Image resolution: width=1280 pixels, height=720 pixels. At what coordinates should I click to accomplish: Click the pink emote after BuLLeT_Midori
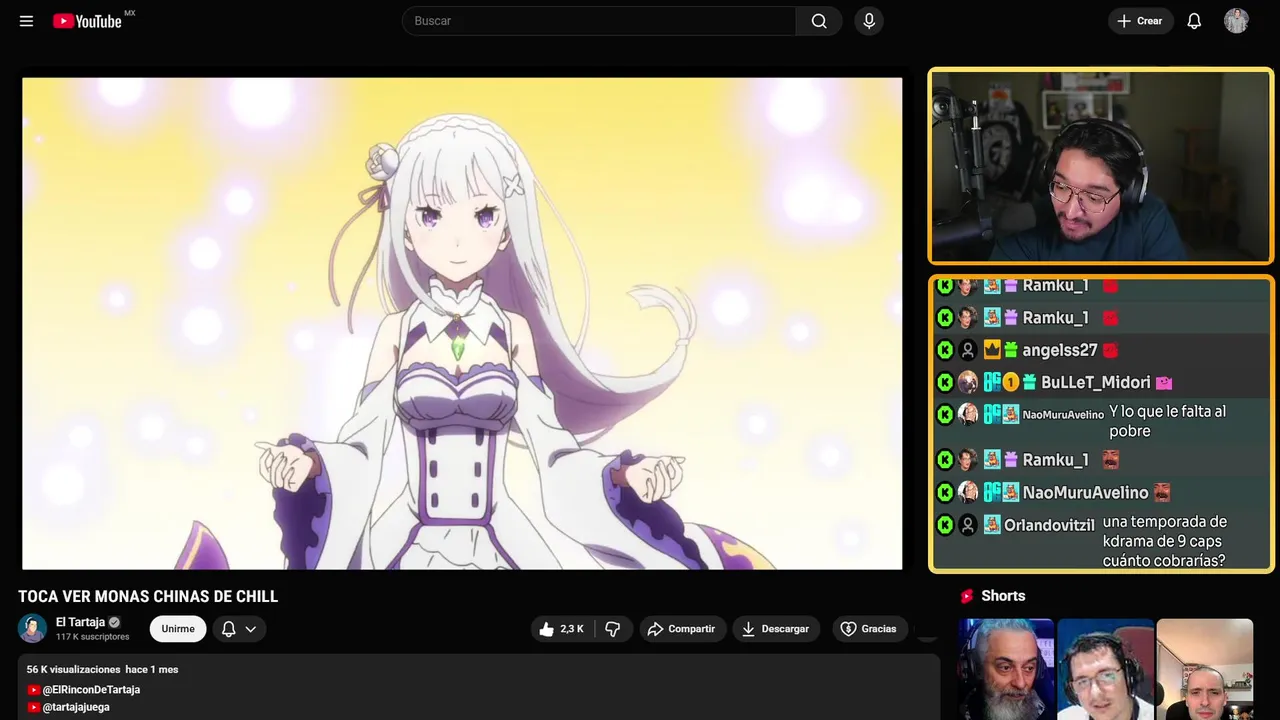coord(1163,383)
